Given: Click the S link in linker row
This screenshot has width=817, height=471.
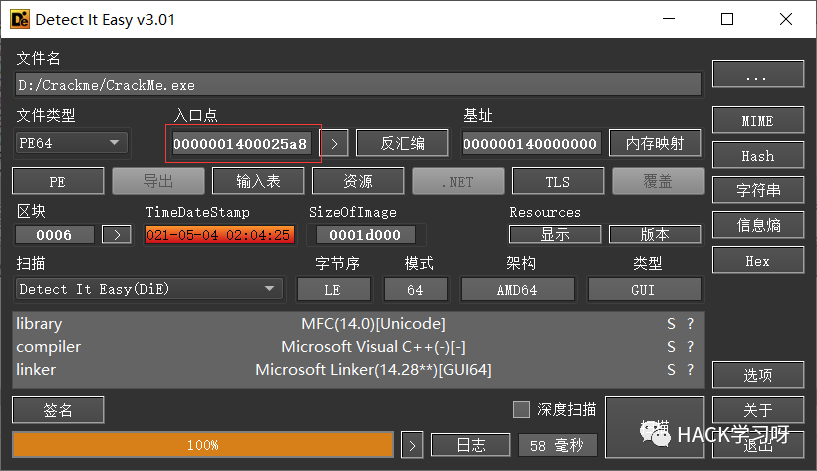Looking at the screenshot, I should pyautogui.click(x=671, y=369).
